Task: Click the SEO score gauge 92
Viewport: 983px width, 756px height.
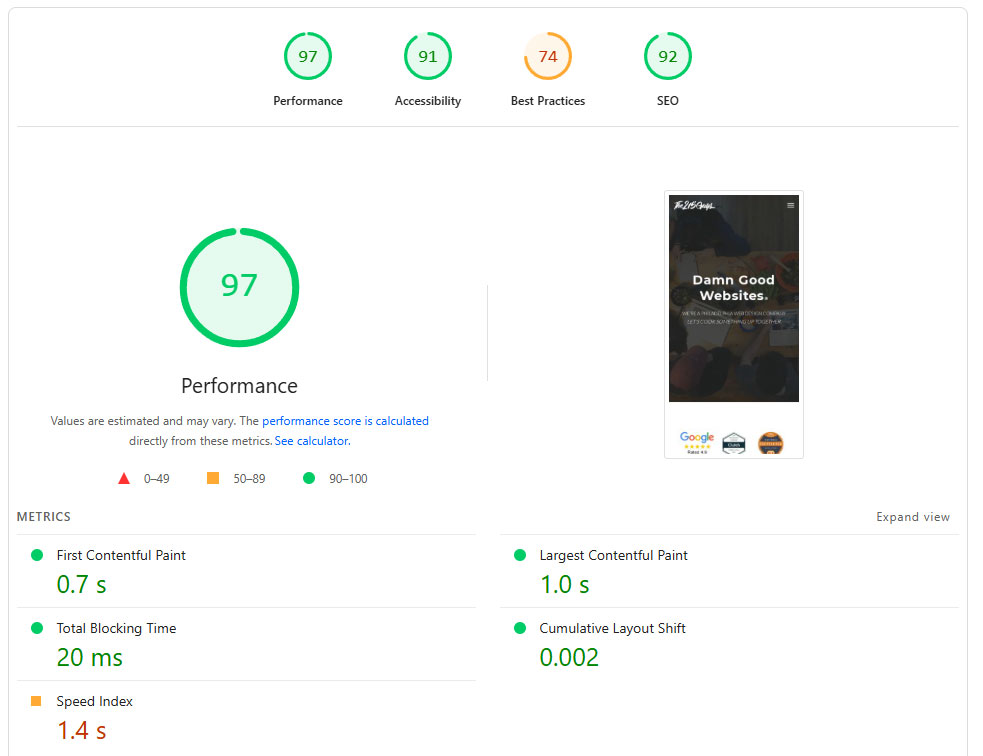Action: (x=668, y=57)
